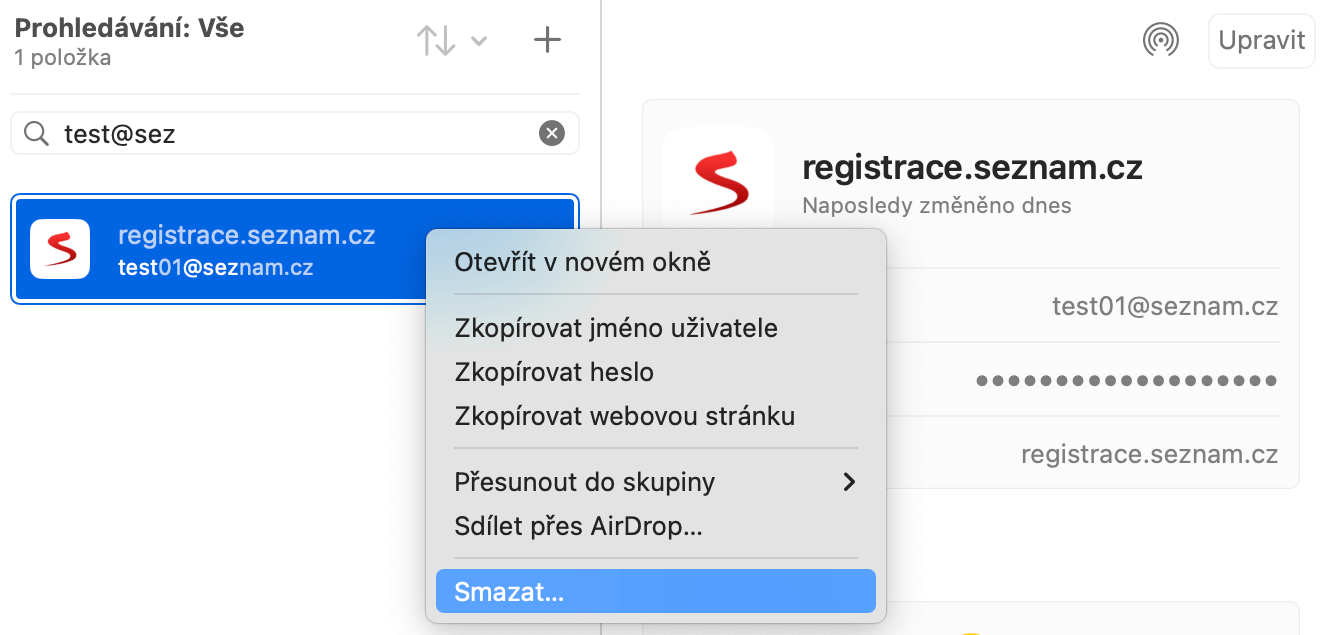Select Smazat… to delete the entry

pos(509,592)
